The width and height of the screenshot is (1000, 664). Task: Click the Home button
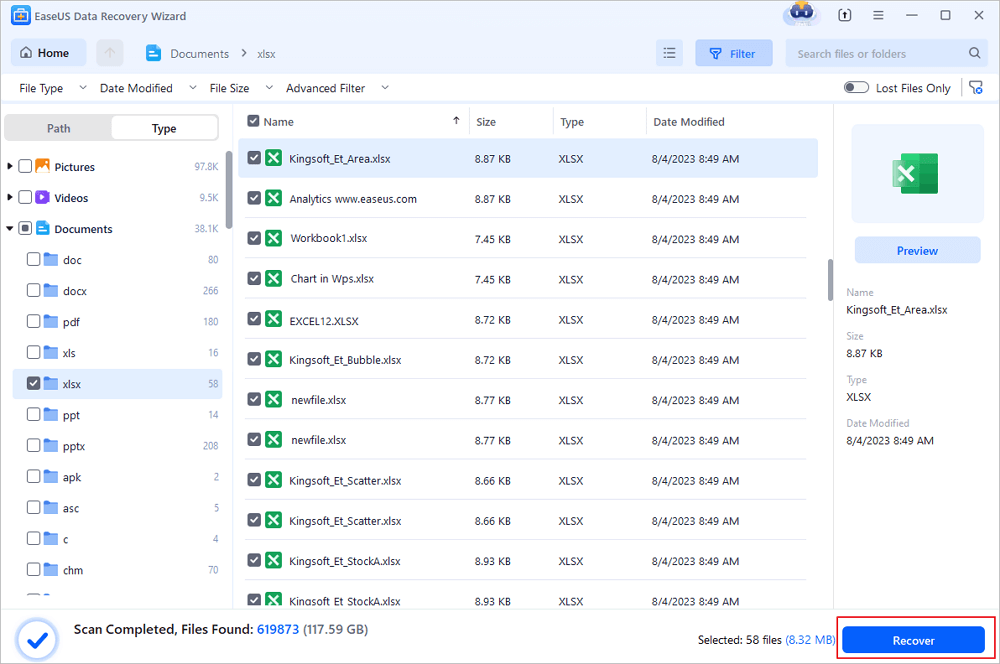48,53
